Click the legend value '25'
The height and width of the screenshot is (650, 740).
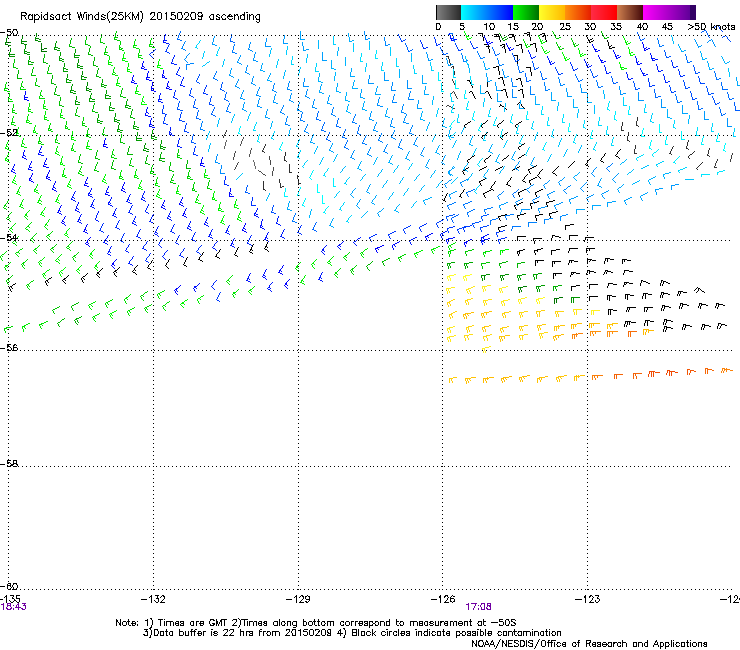coord(565,27)
